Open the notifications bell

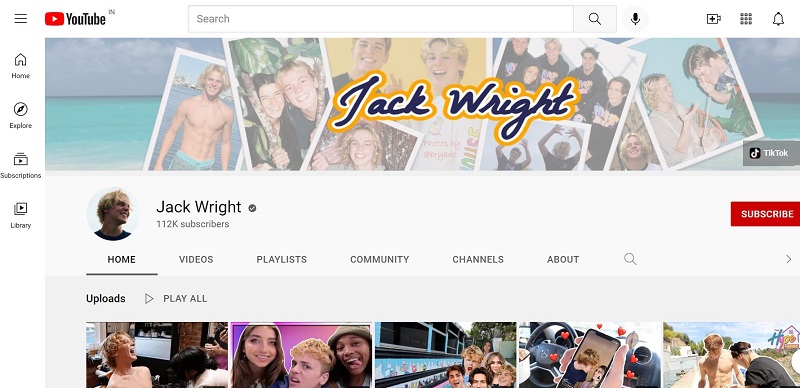[x=778, y=19]
